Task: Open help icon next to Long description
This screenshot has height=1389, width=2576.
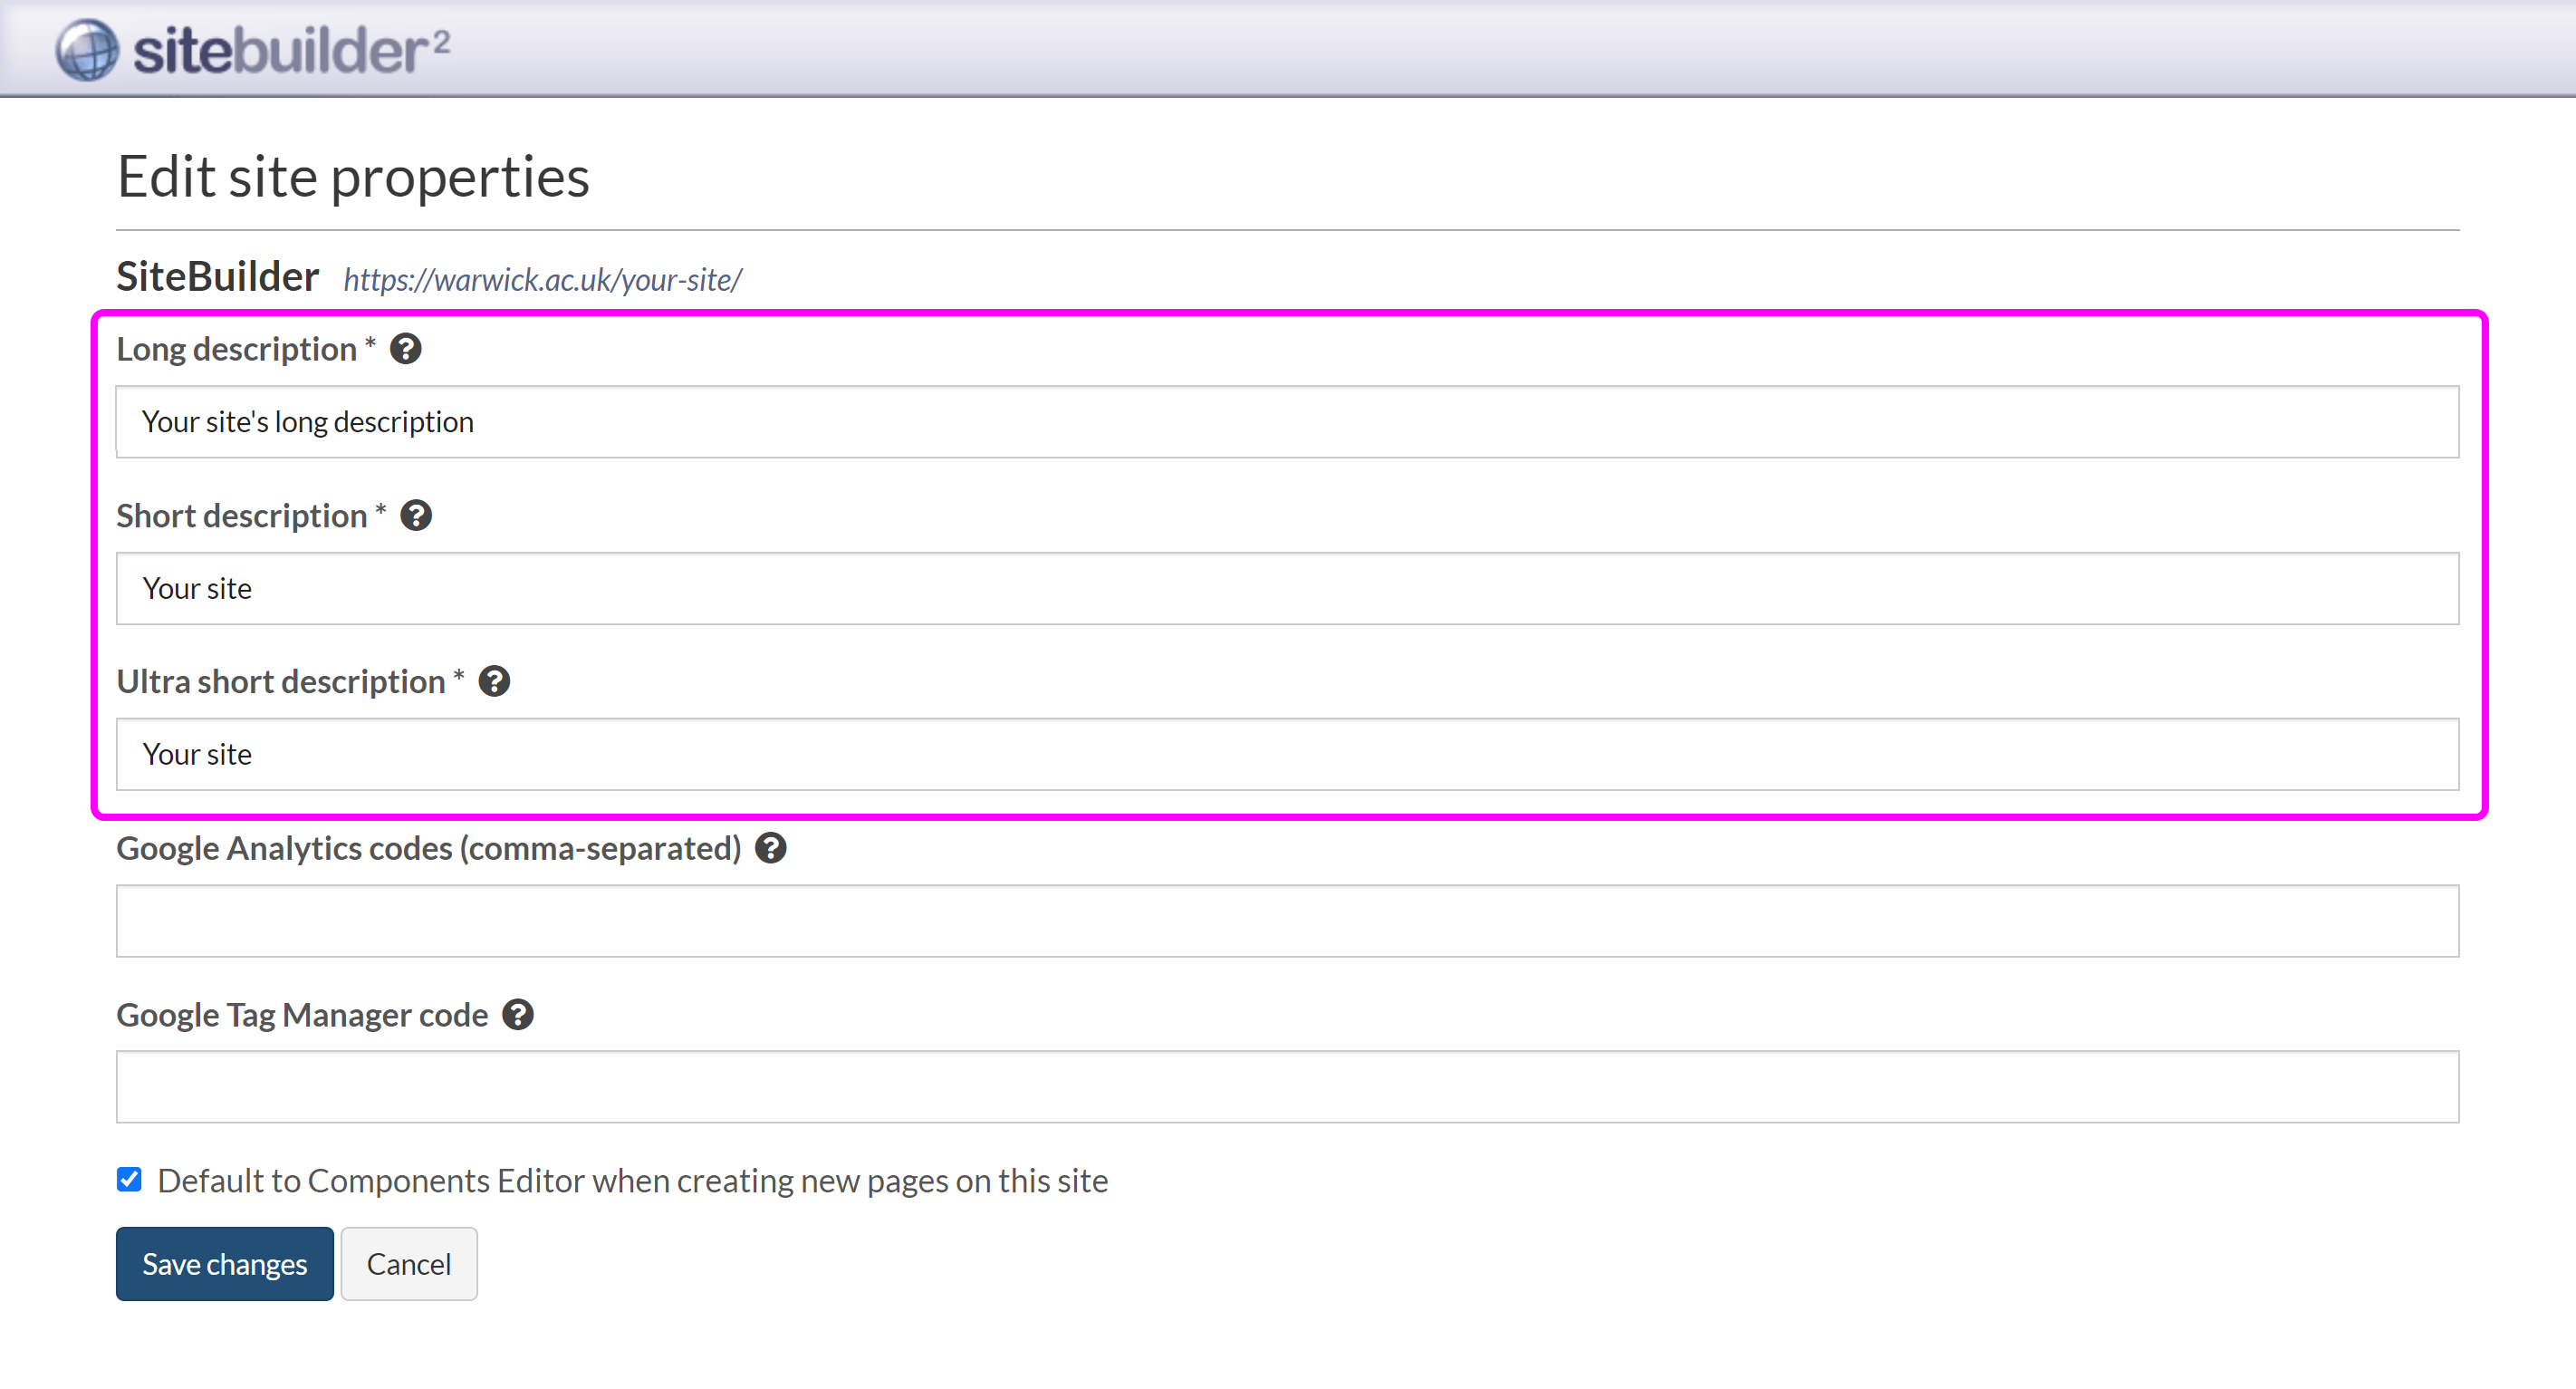Action: [405, 349]
